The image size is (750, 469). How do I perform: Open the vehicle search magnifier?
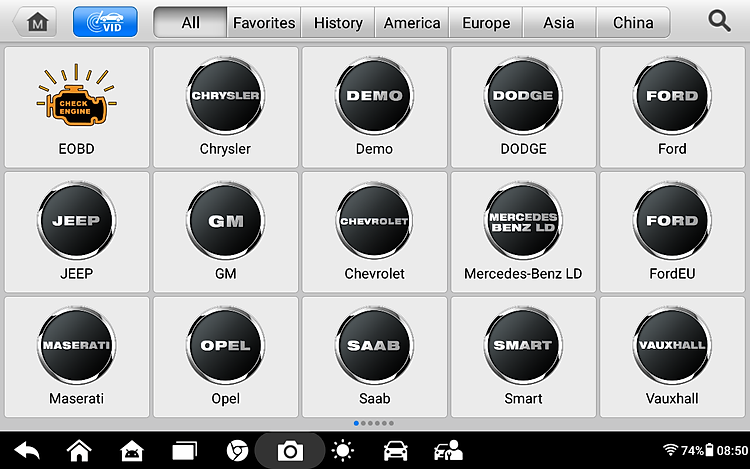[x=719, y=22]
